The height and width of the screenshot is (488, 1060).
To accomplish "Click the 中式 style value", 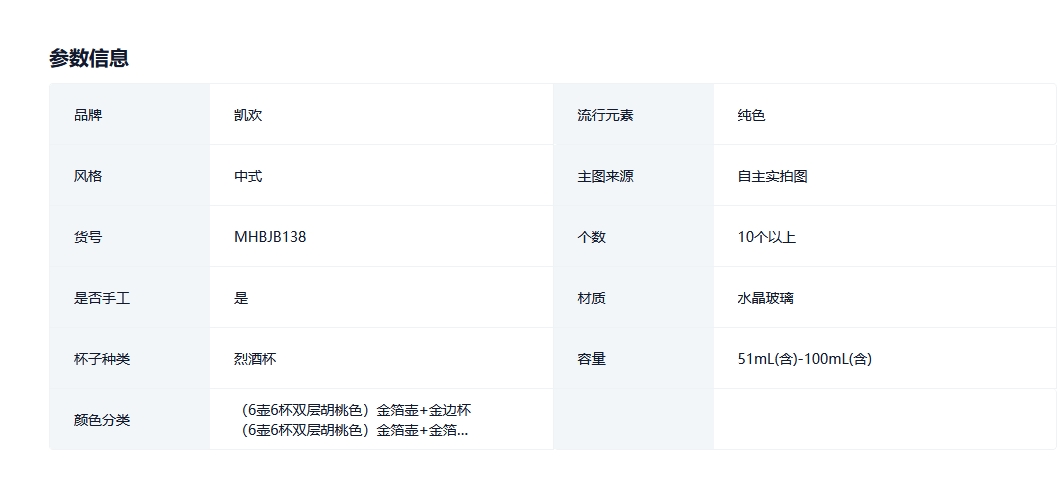I will 248,176.
